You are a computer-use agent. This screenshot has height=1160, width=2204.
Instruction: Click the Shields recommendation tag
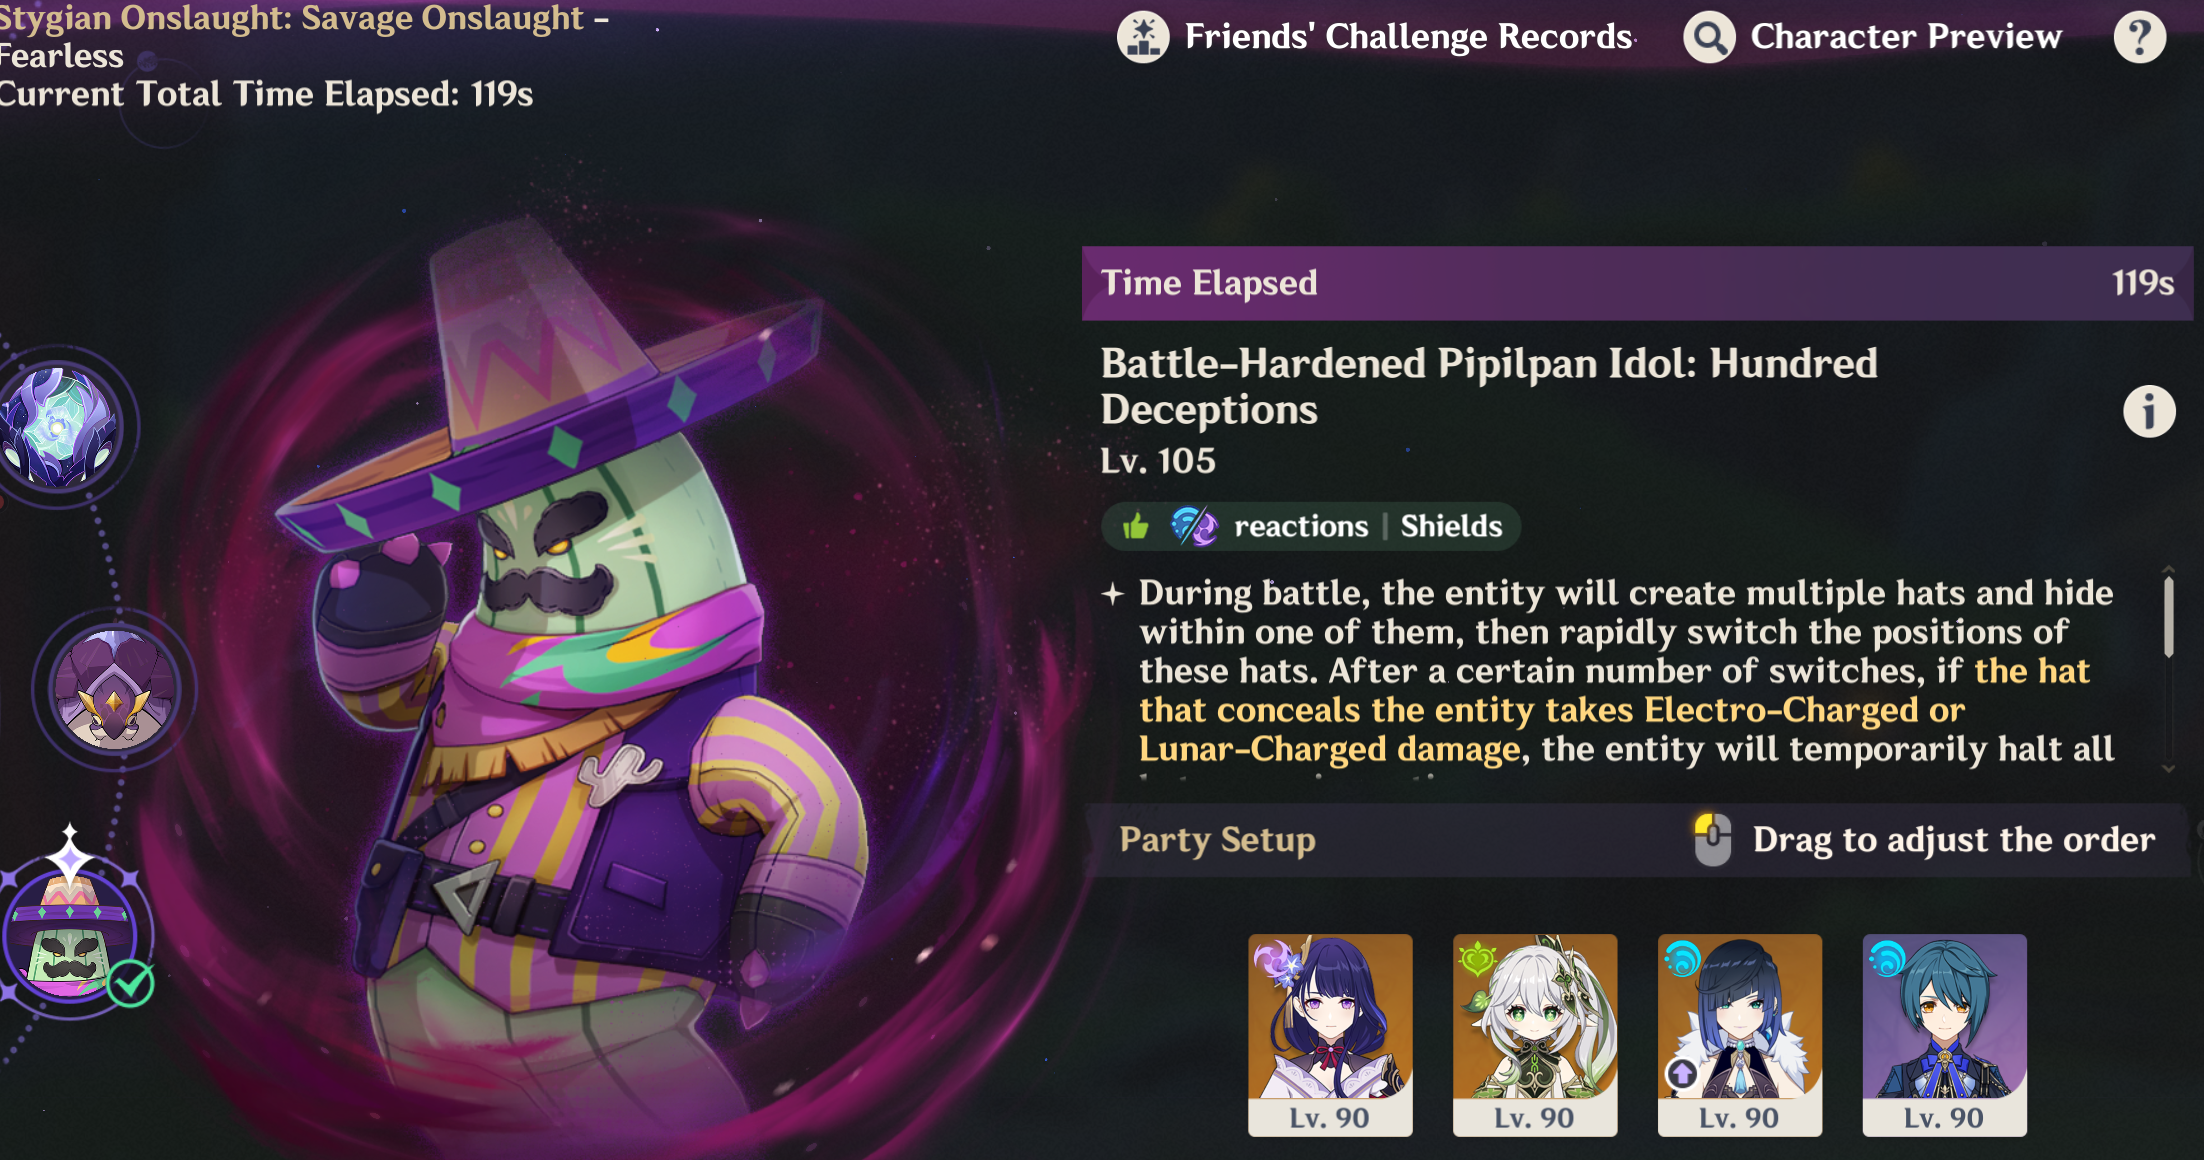[1451, 526]
